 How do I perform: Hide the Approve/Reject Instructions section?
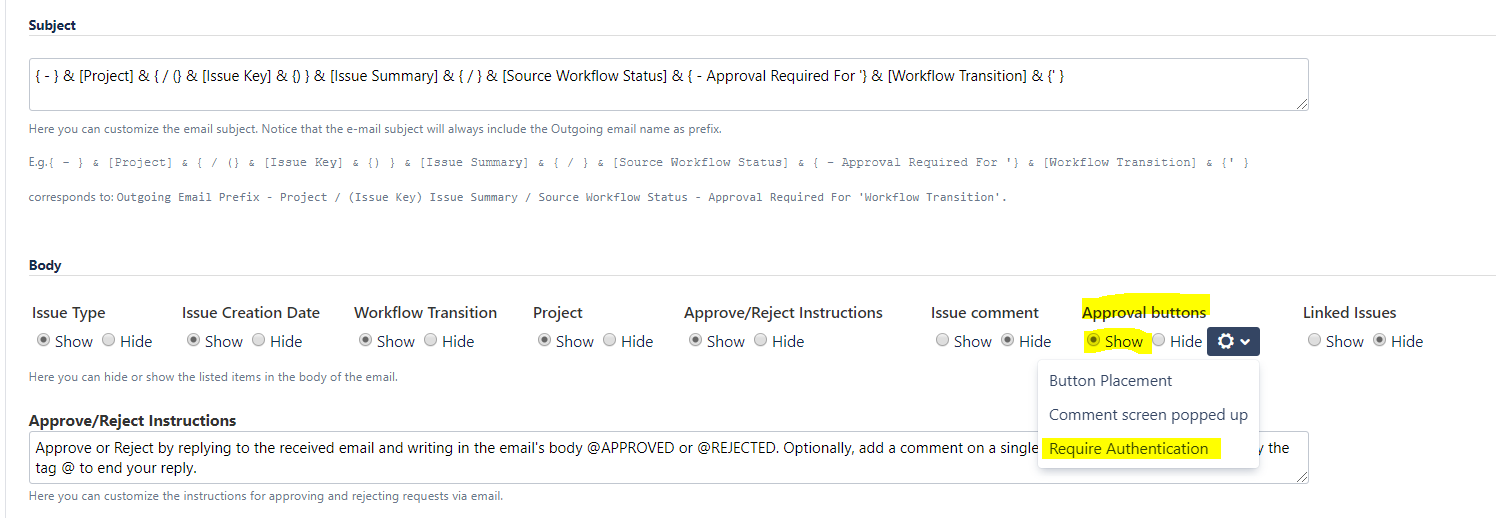(761, 341)
